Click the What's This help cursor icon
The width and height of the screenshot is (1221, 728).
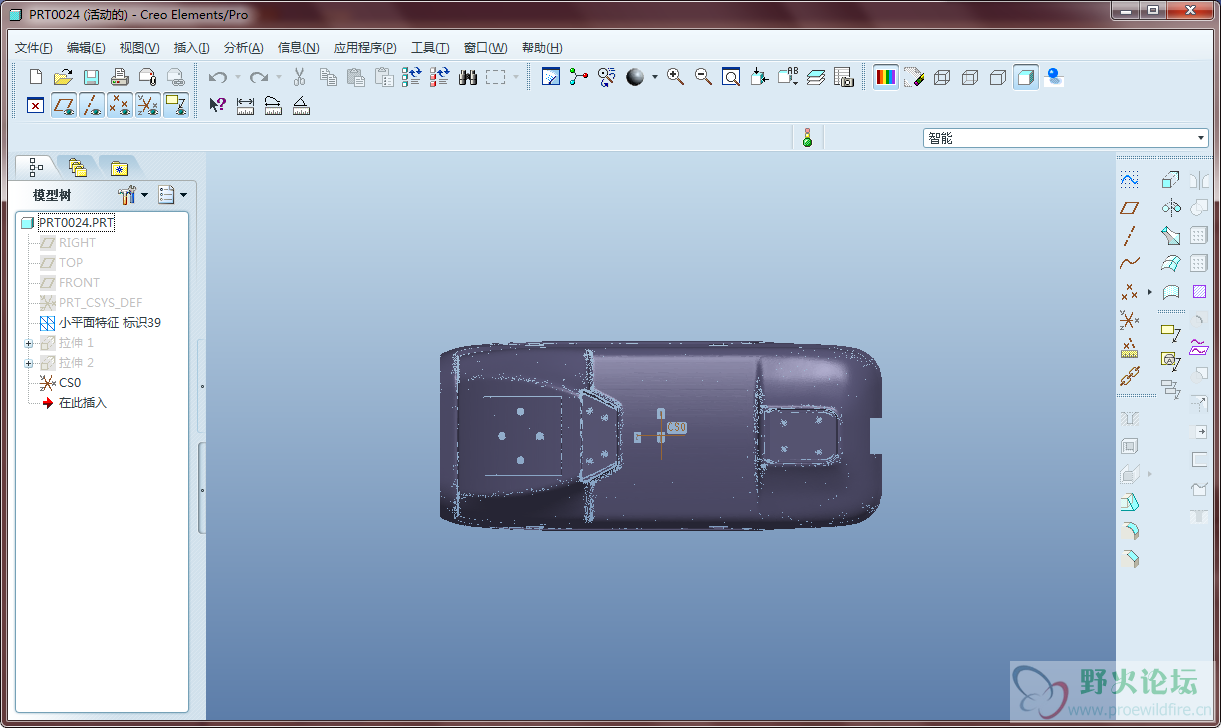[x=218, y=105]
